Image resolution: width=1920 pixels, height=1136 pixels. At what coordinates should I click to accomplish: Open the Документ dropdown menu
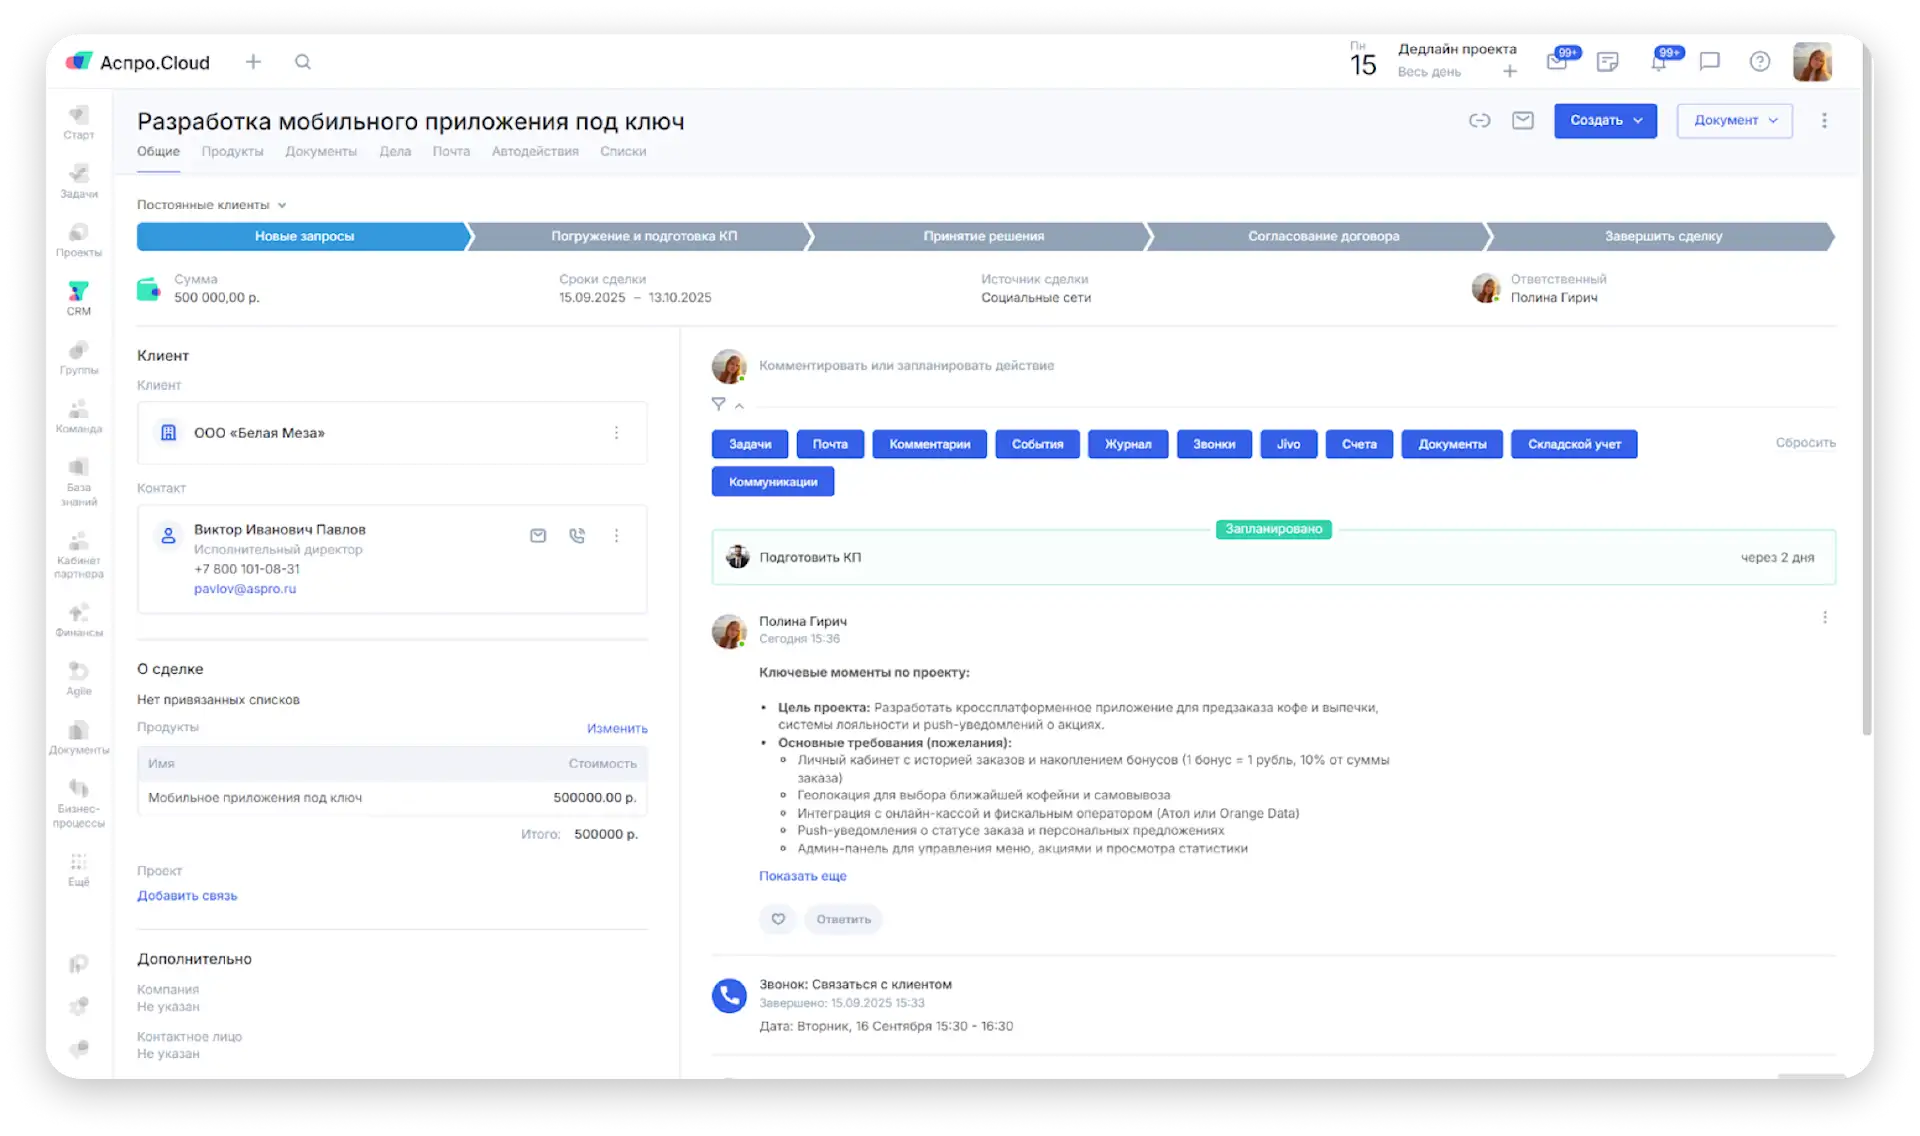point(1735,120)
